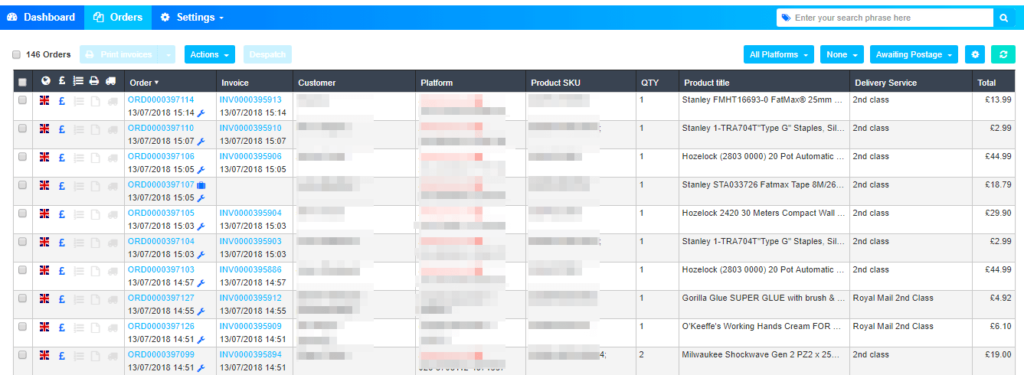Check the box for order ORD0000397110
Image resolution: width=1024 pixels, height=375 pixels.
pos(22,129)
